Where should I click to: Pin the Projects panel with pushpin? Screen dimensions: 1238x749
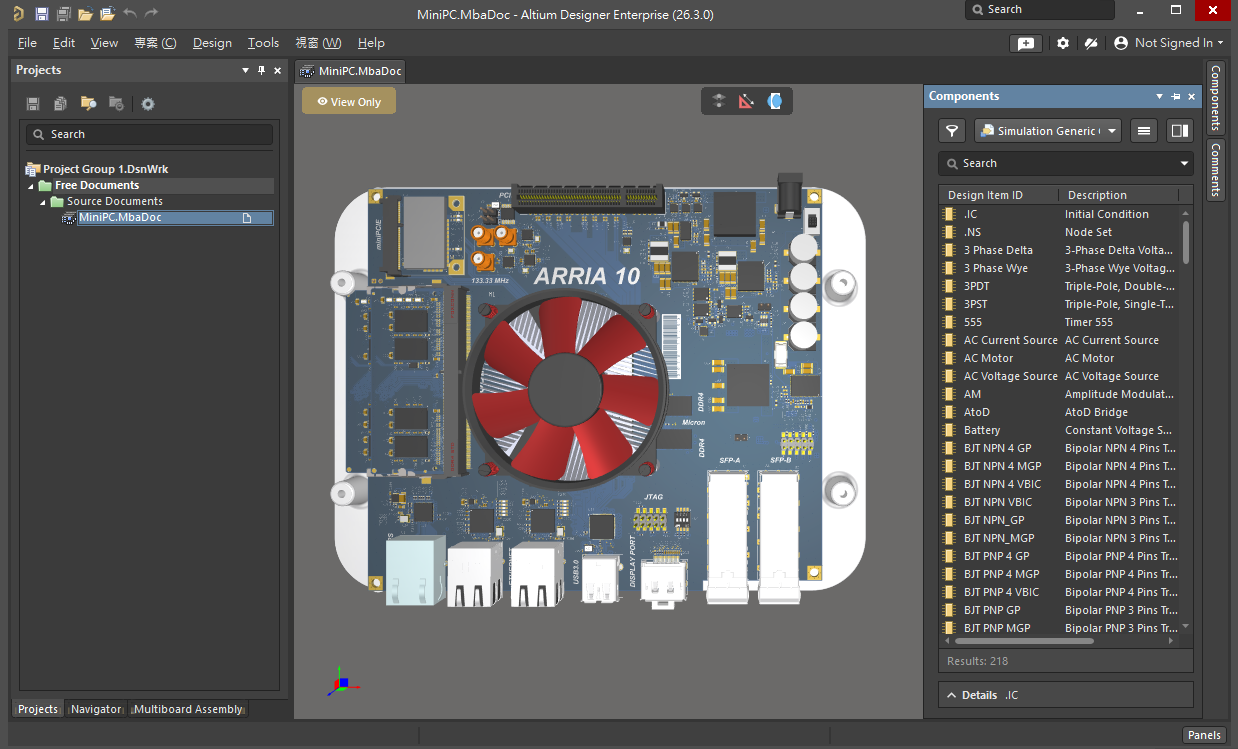click(262, 71)
